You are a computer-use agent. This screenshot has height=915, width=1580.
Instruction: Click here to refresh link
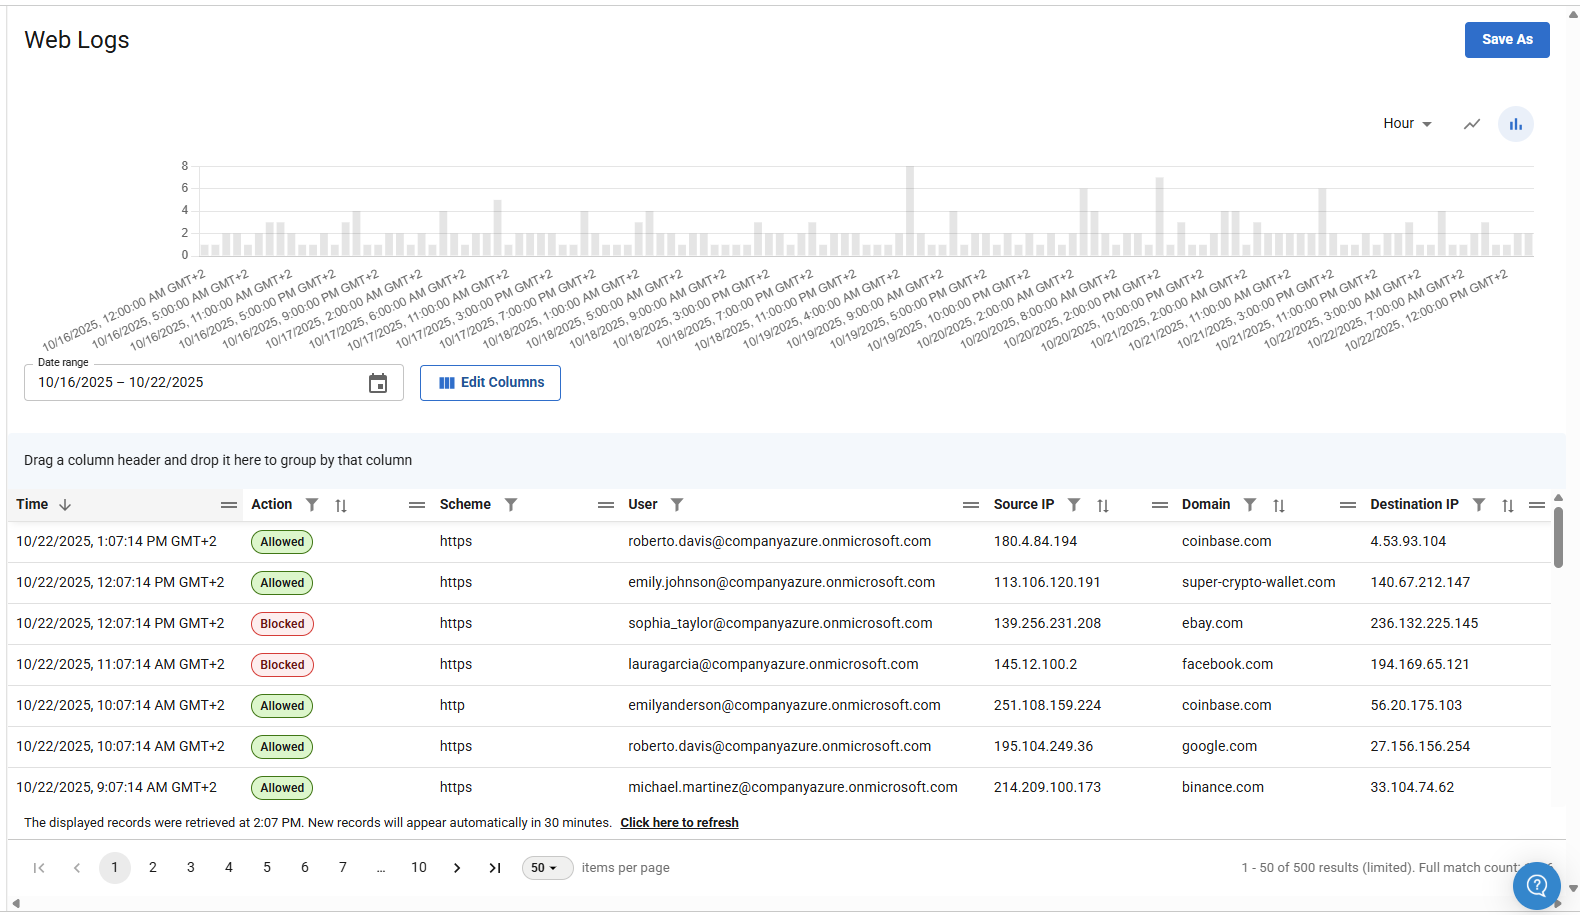(x=679, y=823)
